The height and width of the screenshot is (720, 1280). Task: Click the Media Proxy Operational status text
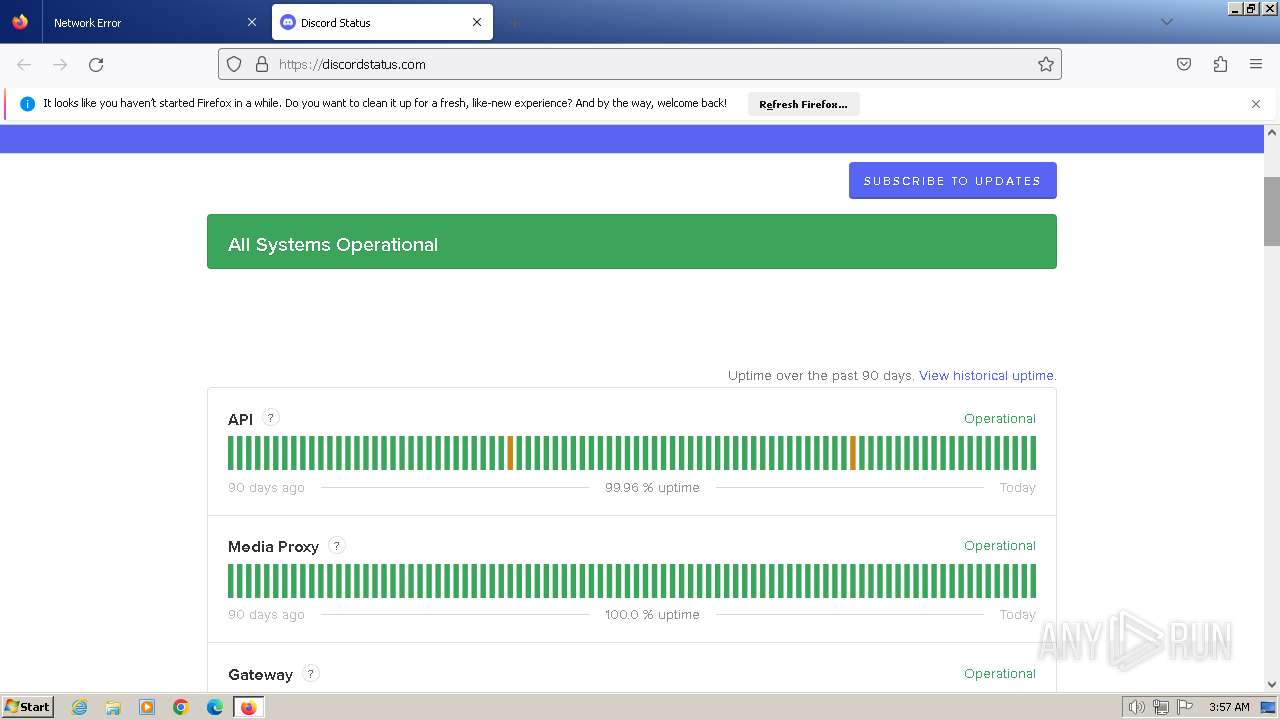pyautogui.click(x=999, y=545)
